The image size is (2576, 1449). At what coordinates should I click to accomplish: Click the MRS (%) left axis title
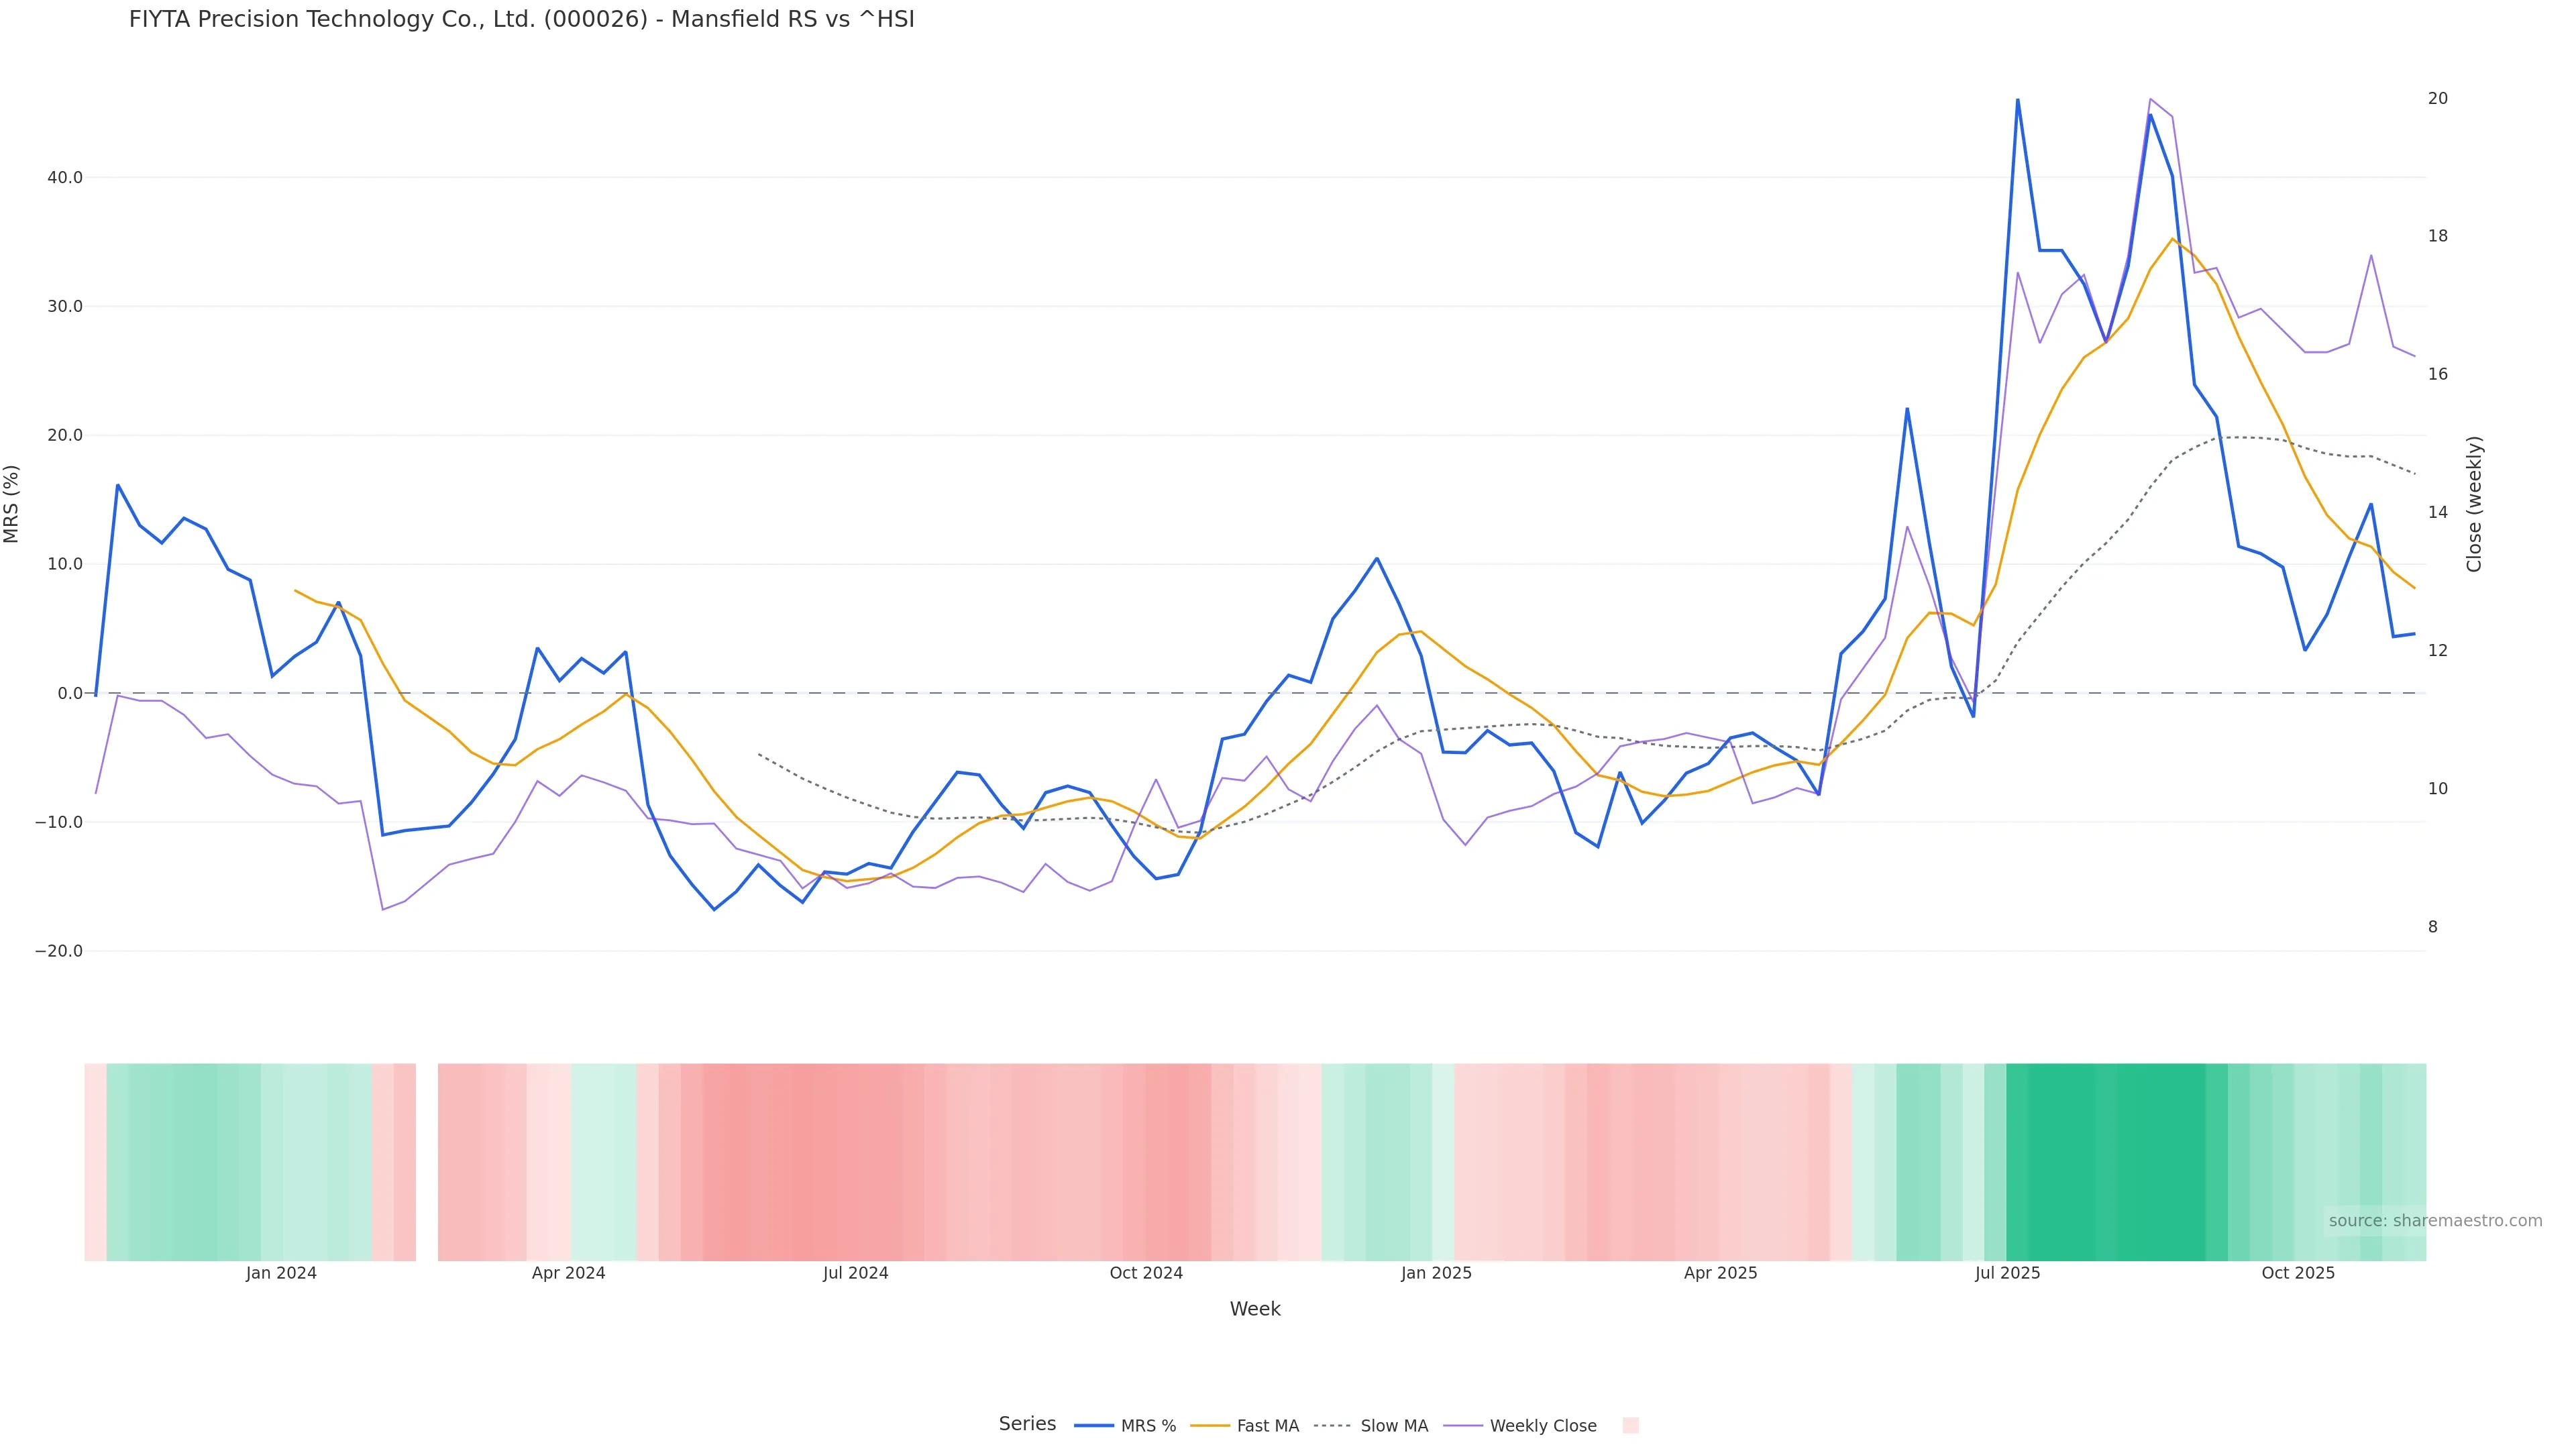(12, 504)
